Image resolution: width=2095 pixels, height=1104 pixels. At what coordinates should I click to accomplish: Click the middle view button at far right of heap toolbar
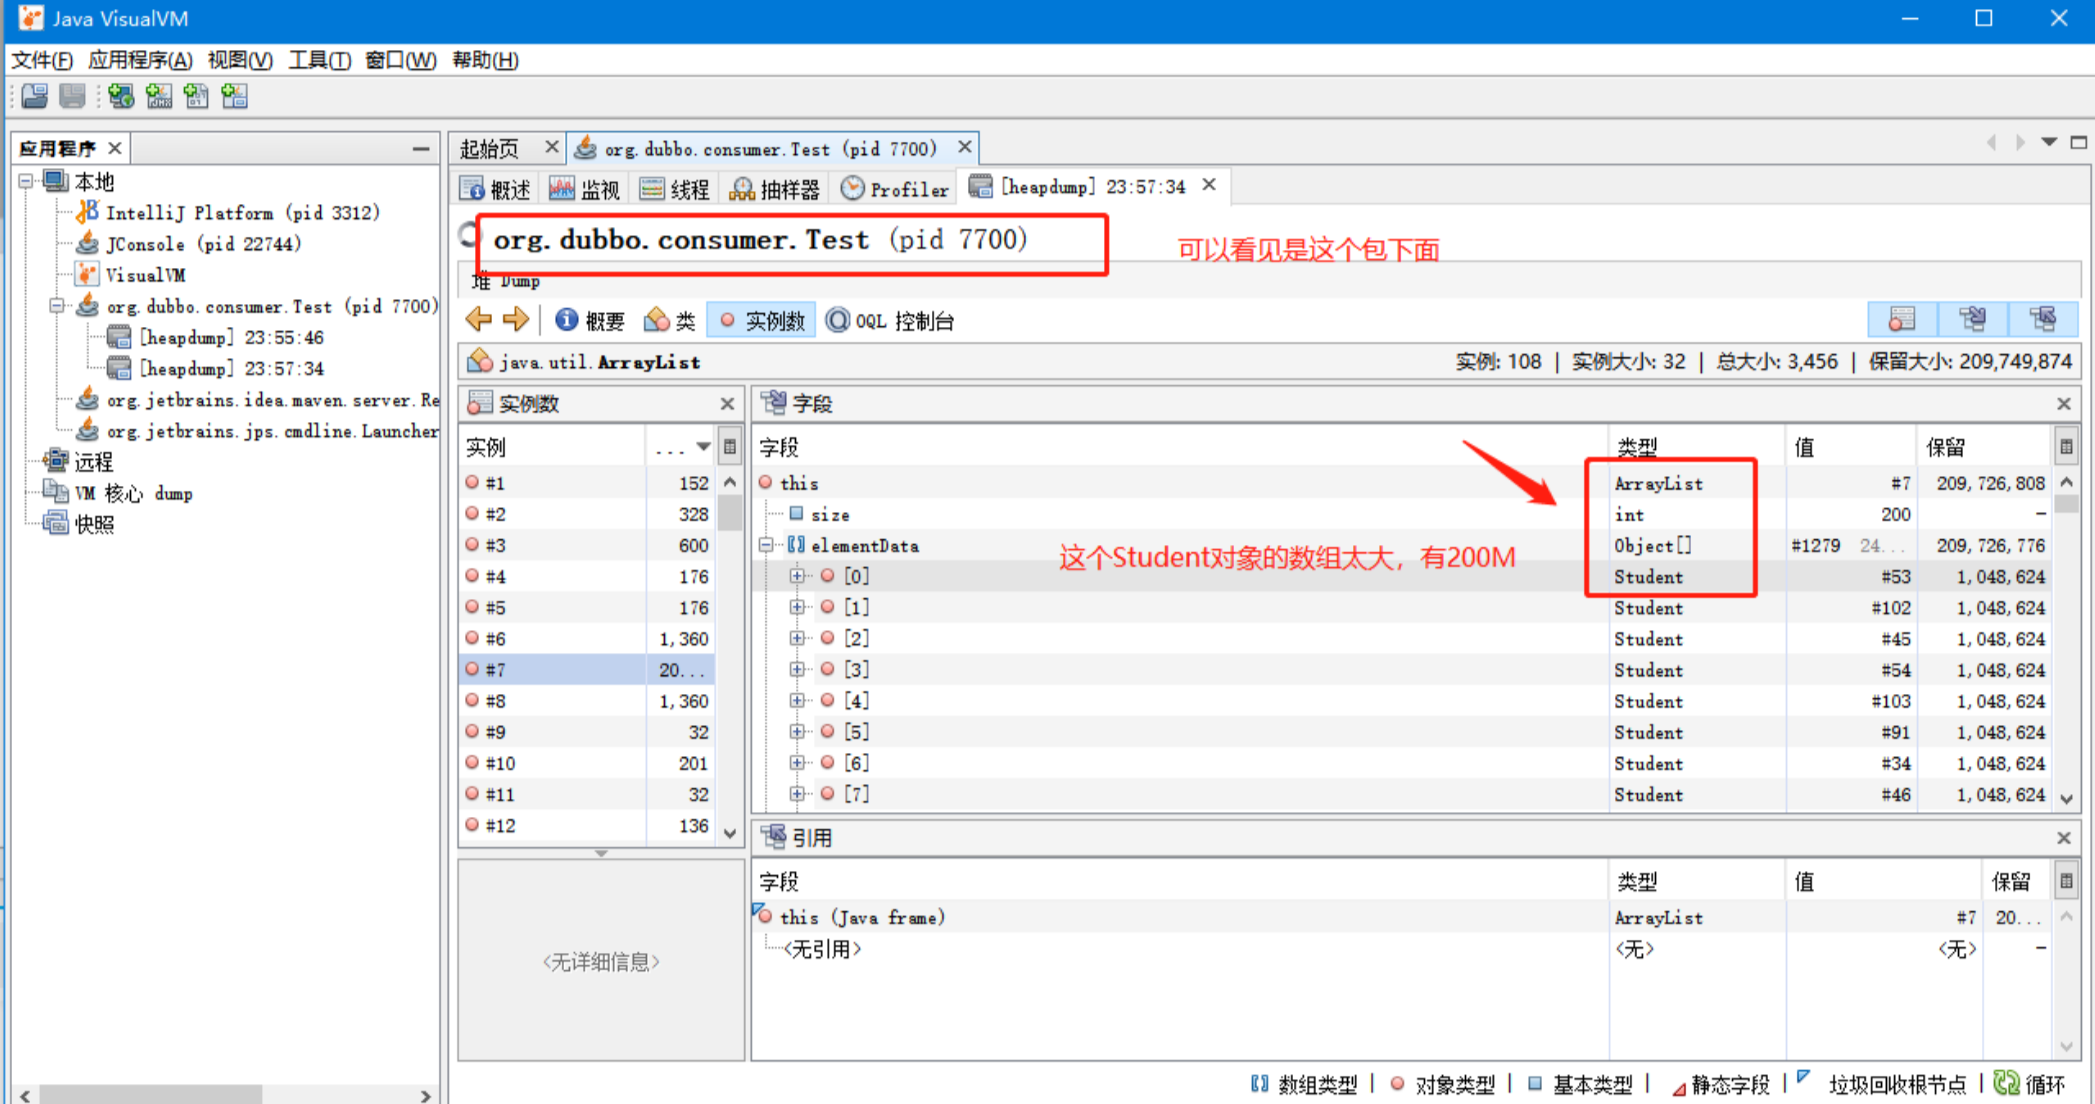1972,320
